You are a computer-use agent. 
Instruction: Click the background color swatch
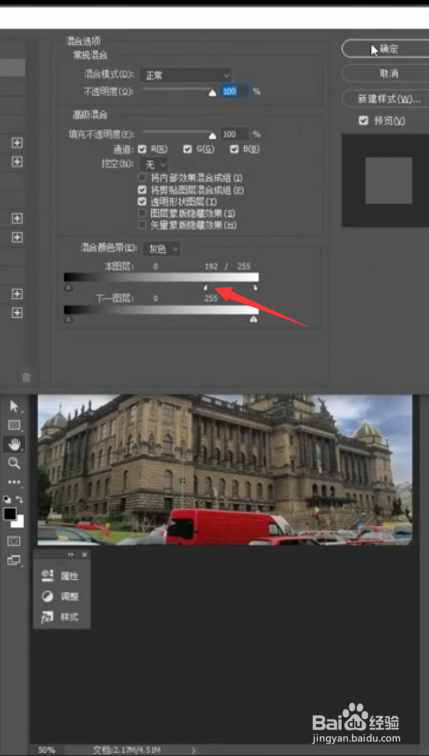tap(19, 523)
